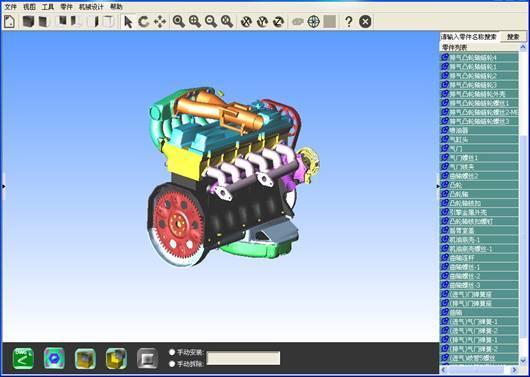Screen dimensions: 530x377
Task: Select part 气缸头 in list
Action: click(x=479, y=139)
